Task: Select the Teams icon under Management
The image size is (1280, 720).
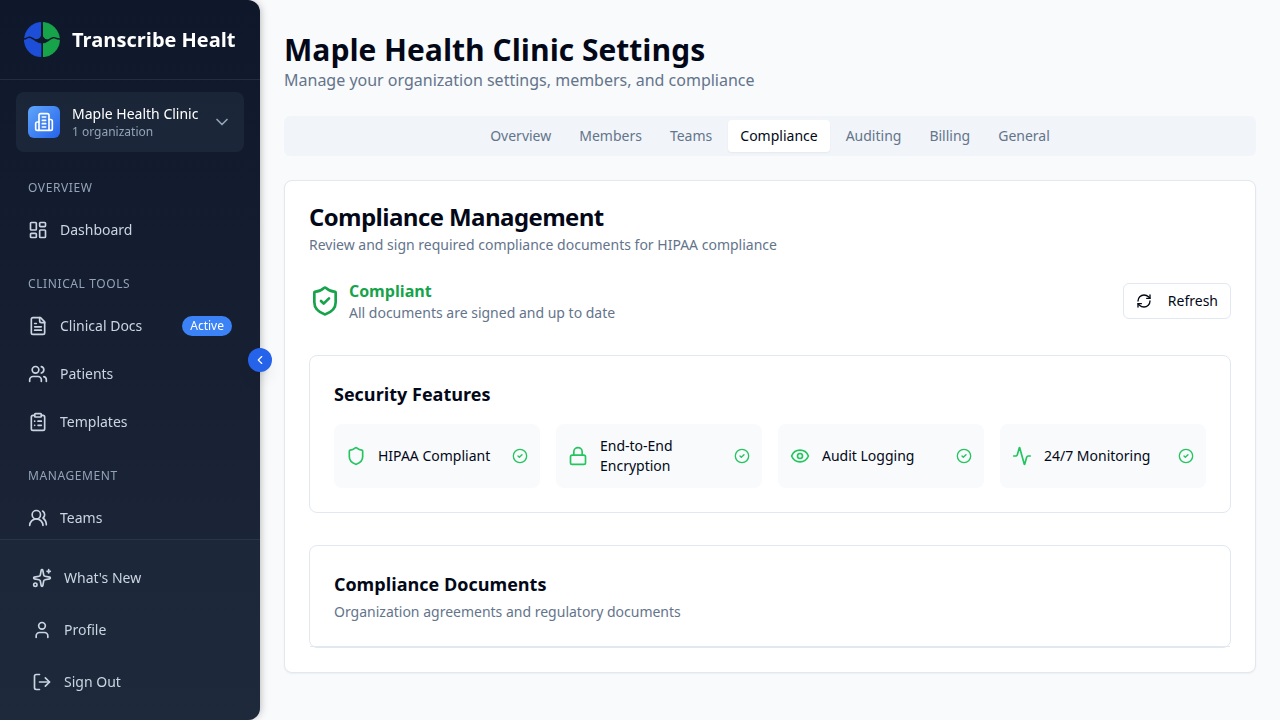Action: point(38,517)
